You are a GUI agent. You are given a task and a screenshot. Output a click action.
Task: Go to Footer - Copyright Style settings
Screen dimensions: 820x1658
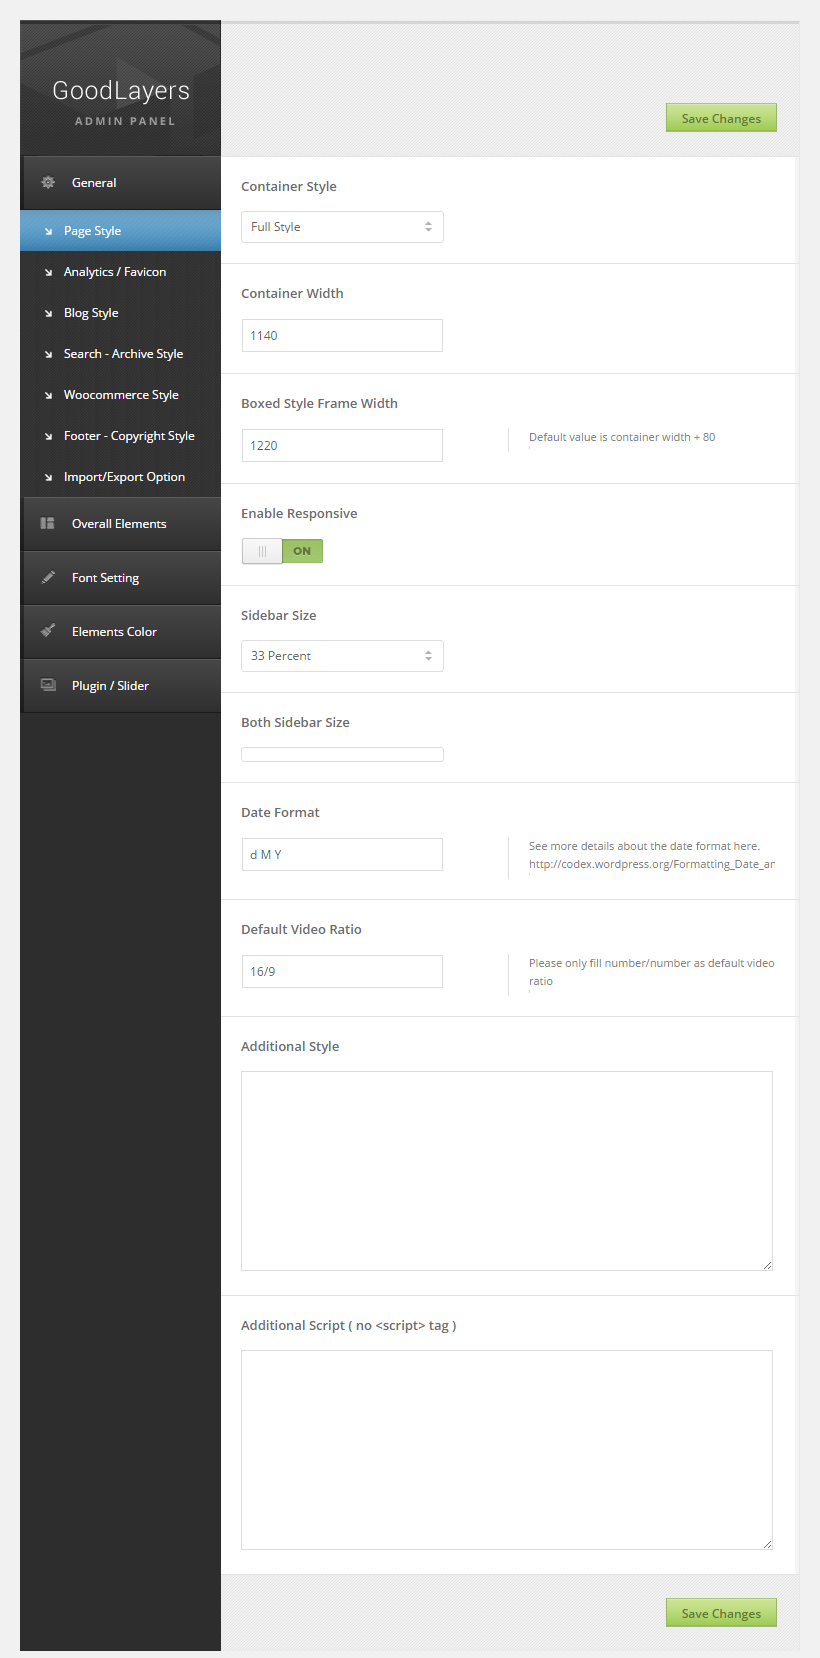click(x=129, y=436)
